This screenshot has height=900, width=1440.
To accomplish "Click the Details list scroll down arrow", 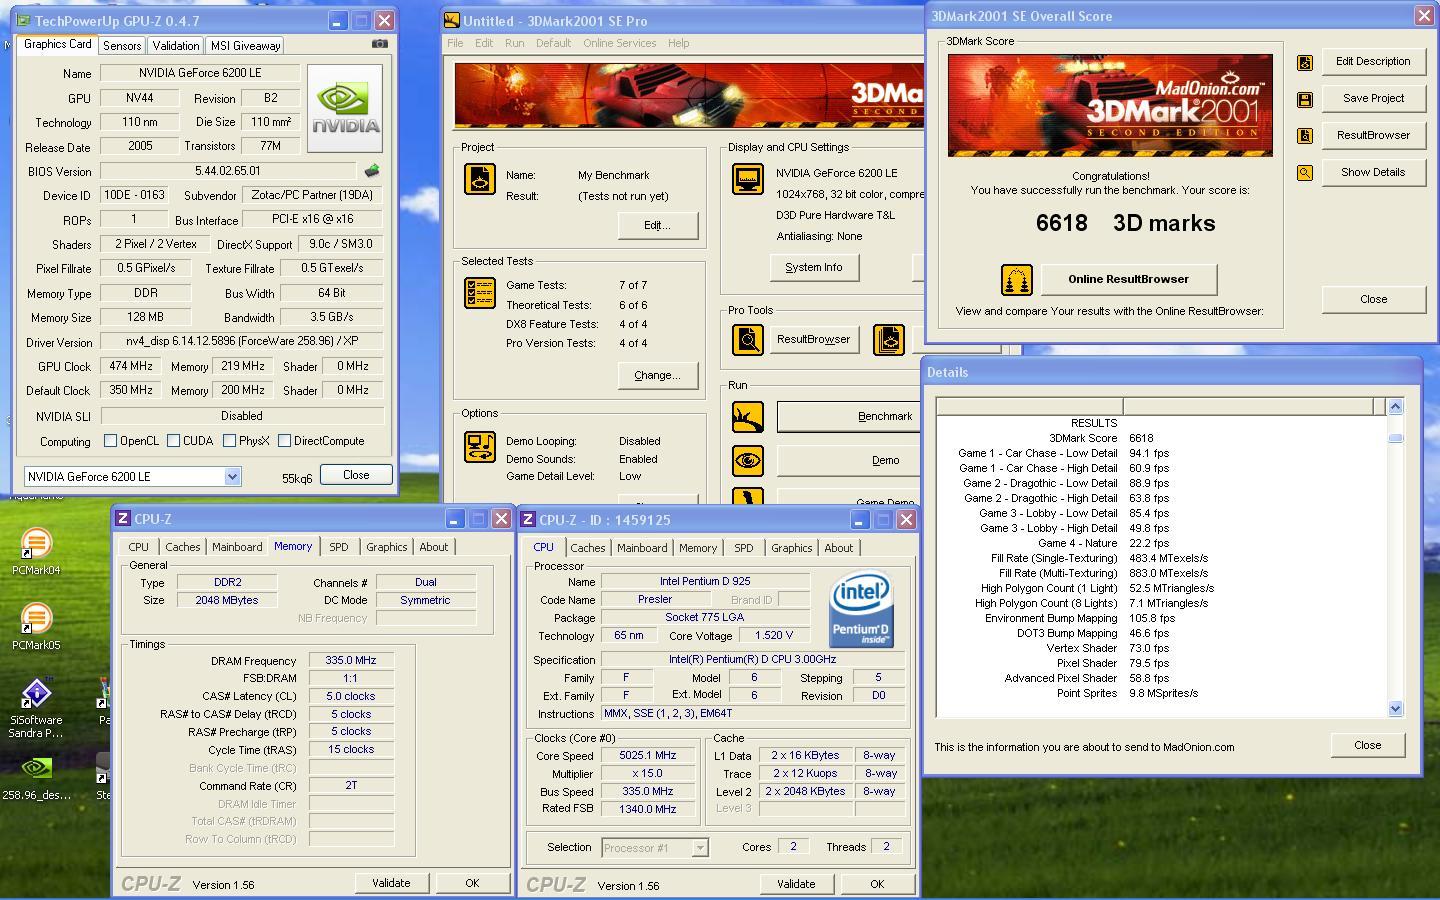I will coord(1396,709).
